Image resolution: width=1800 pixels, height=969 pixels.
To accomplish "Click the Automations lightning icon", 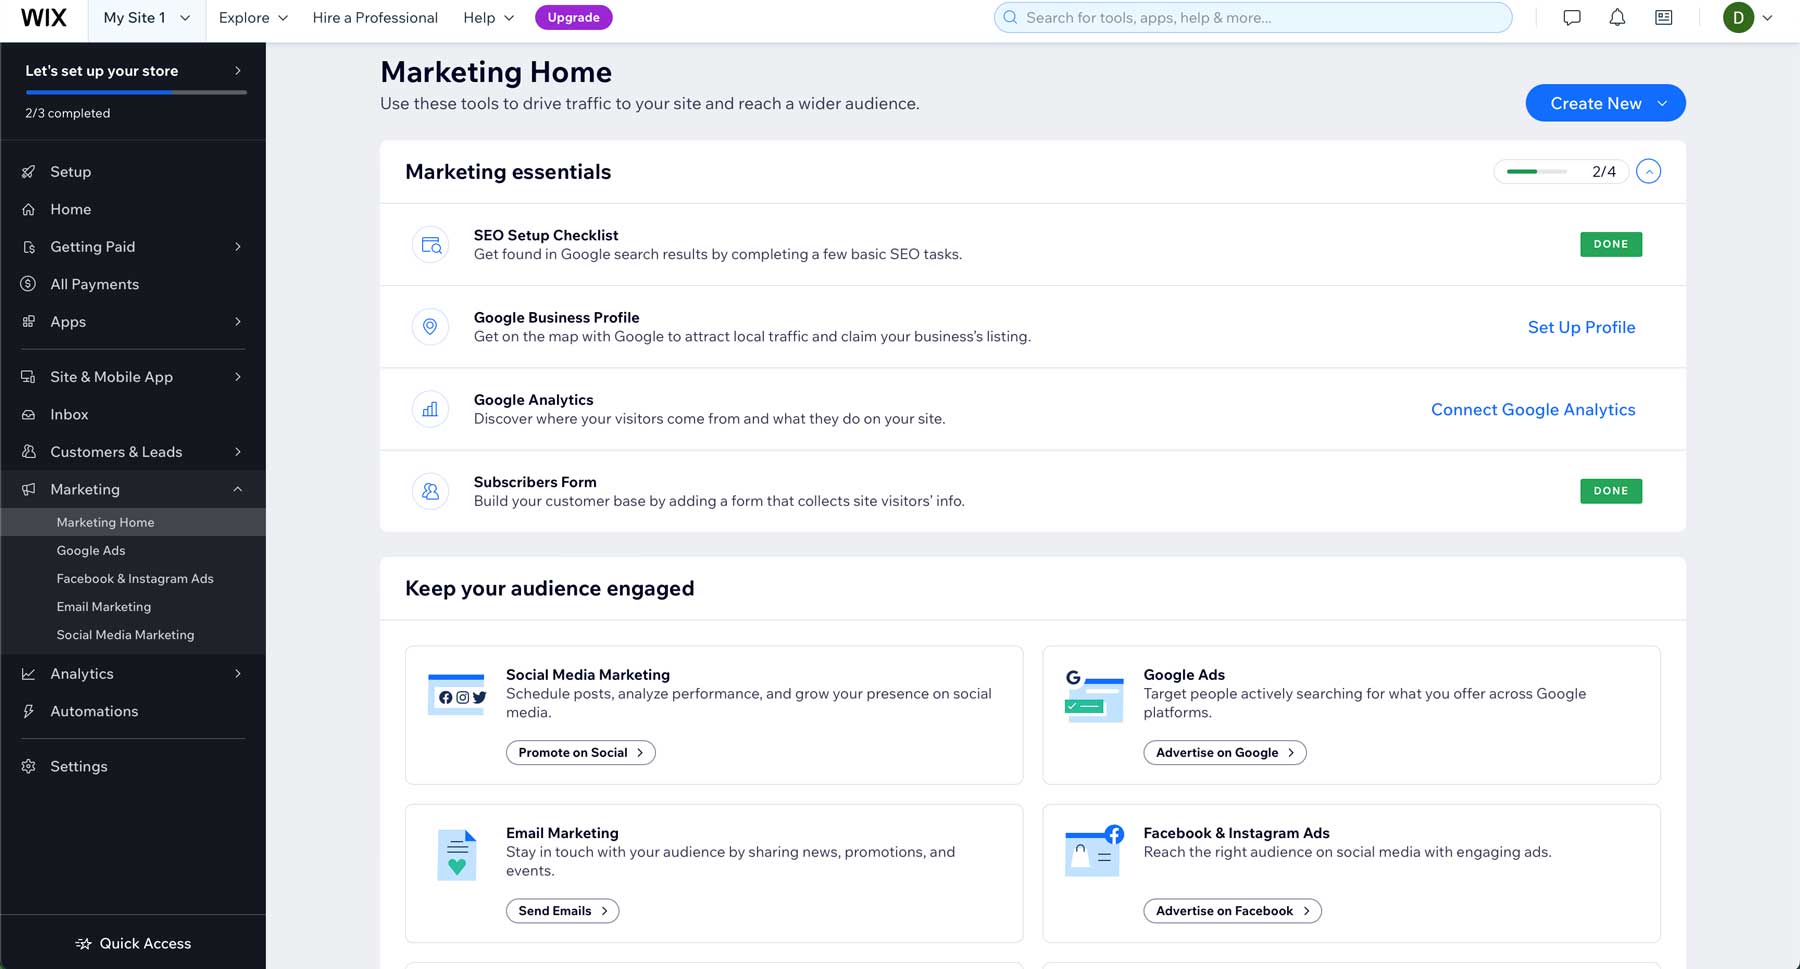I will [x=28, y=711].
